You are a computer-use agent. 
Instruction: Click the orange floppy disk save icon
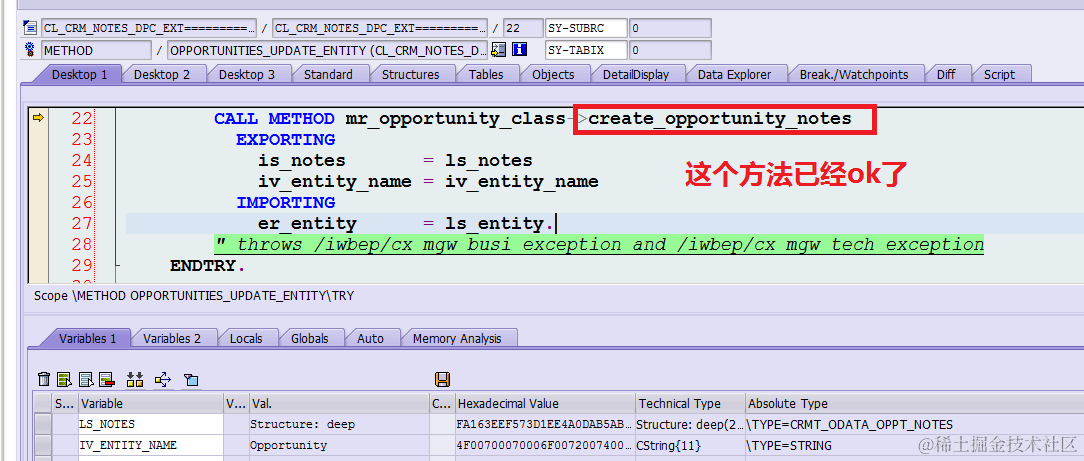[x=442, y=379]
